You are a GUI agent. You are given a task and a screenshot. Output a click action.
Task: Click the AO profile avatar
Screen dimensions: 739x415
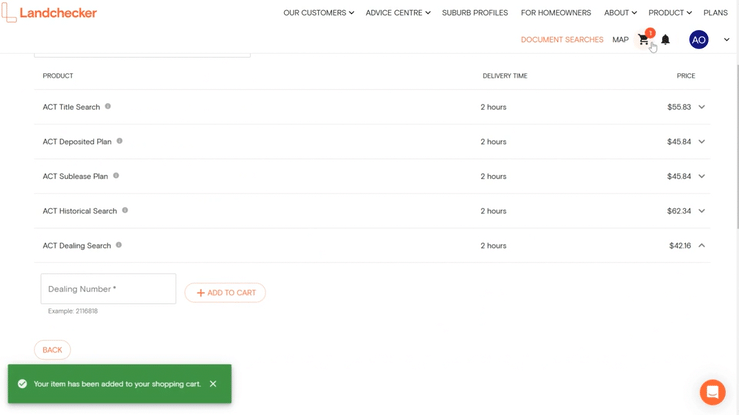point(698,40)
